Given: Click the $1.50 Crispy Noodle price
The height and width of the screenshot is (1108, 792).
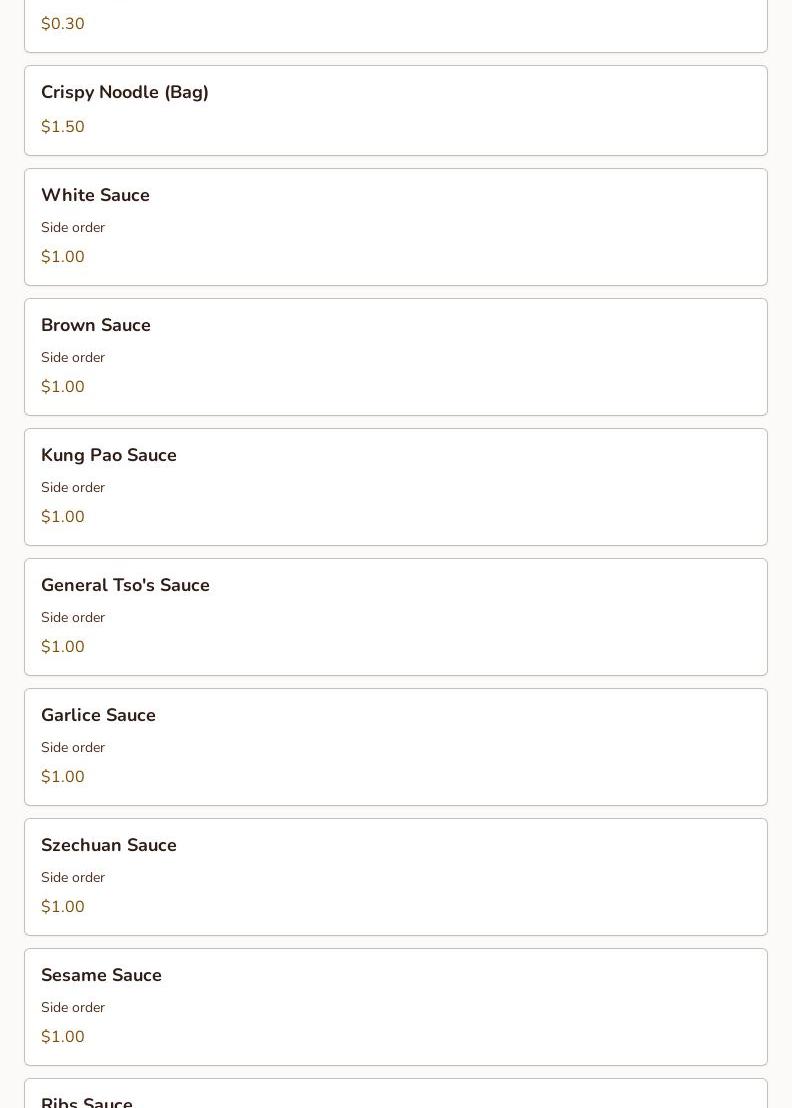Looking at the screenshot, I should click(x=63, y=127).
